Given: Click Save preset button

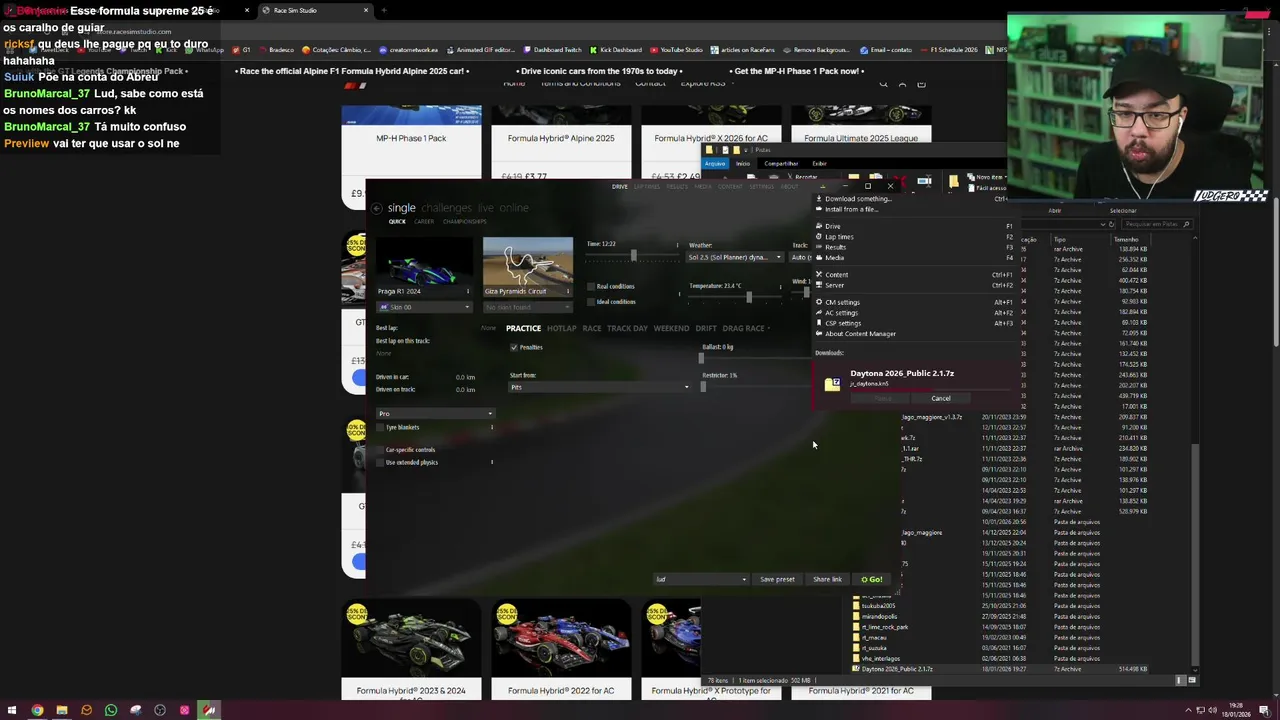Looking at the screenshot, I should coord(777,579).
